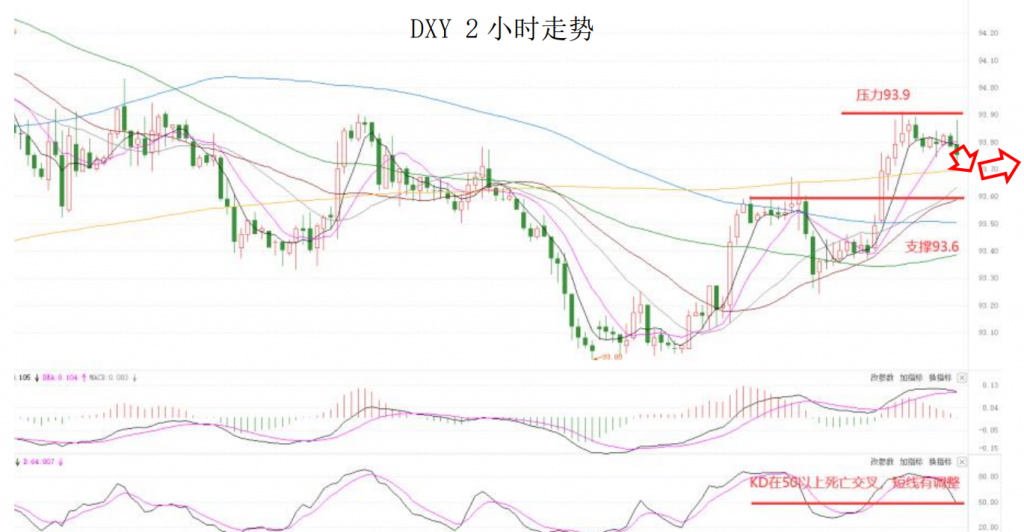Click the 93.05 low price marker

tap(608, 357)
